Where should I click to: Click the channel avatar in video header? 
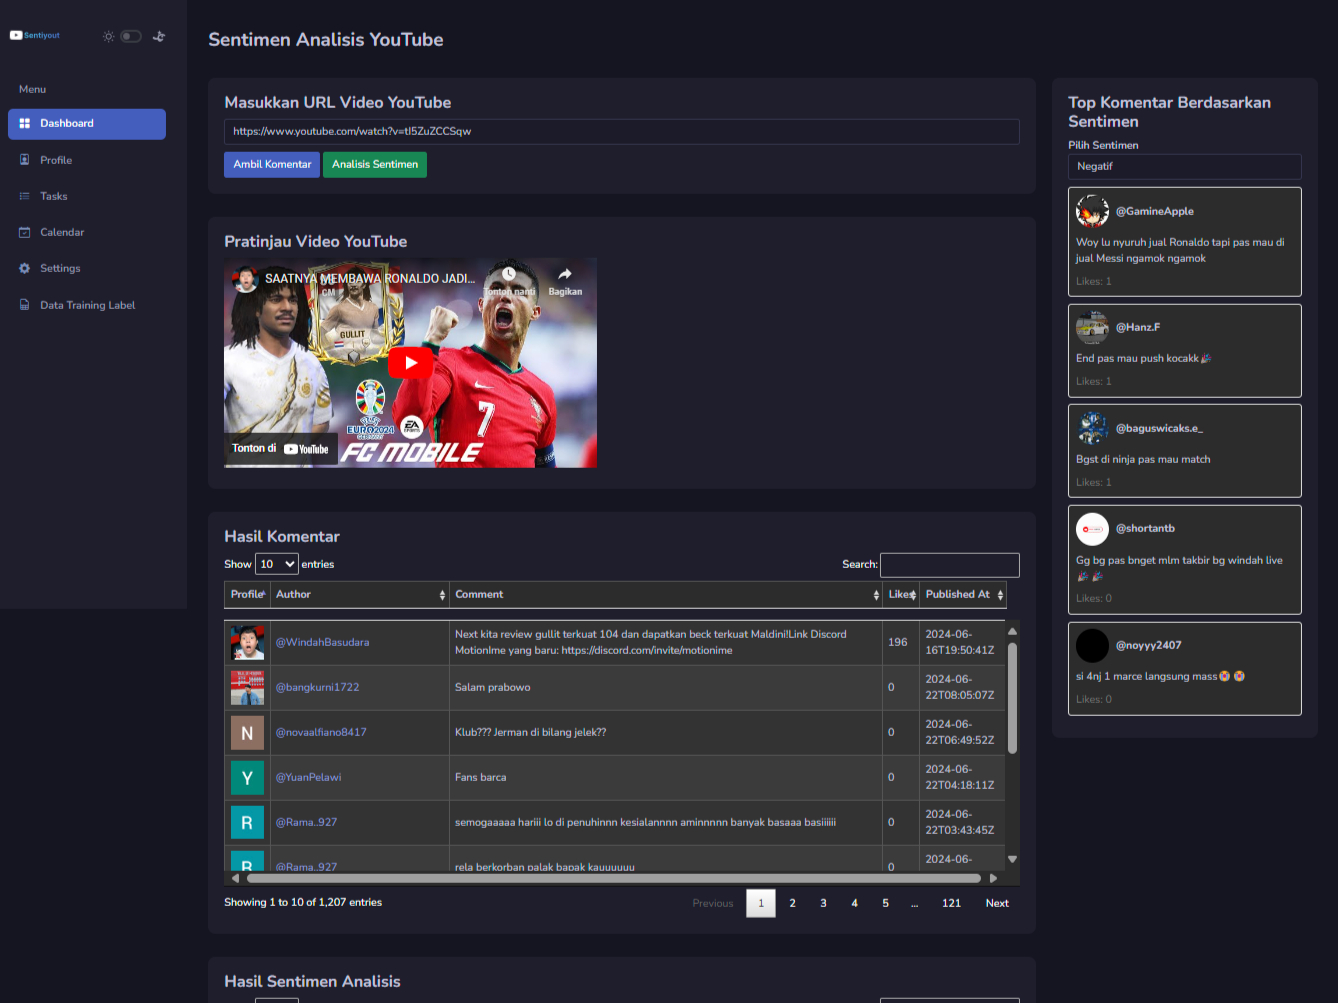tap(245, 279)
